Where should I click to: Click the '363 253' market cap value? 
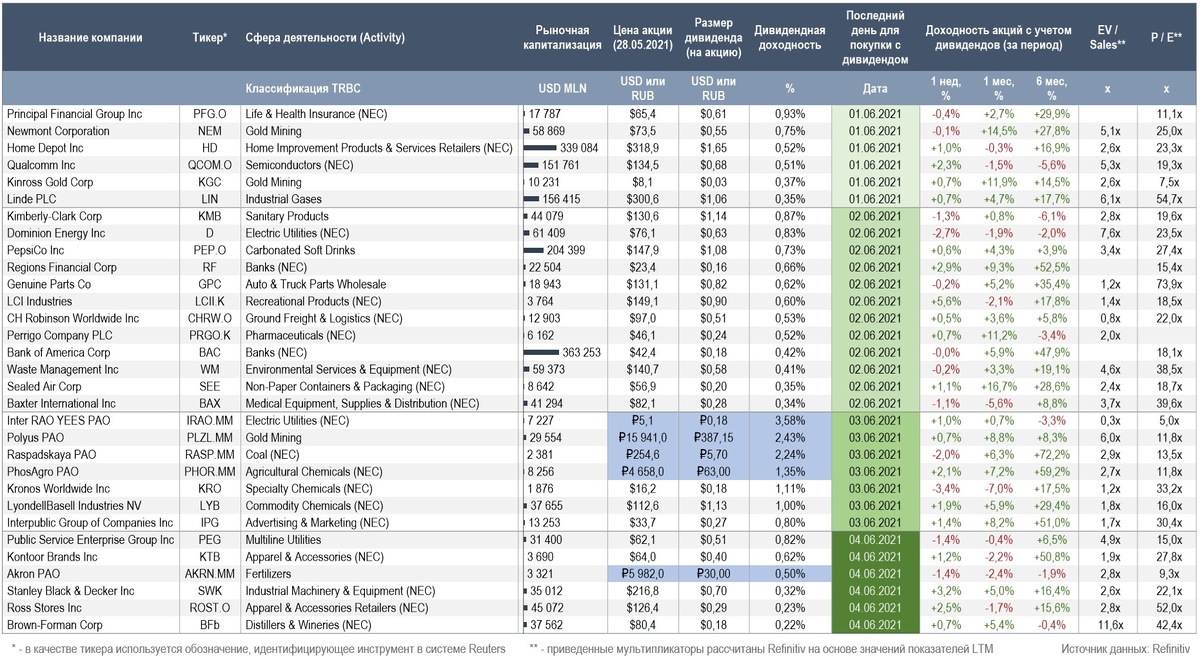580,352
